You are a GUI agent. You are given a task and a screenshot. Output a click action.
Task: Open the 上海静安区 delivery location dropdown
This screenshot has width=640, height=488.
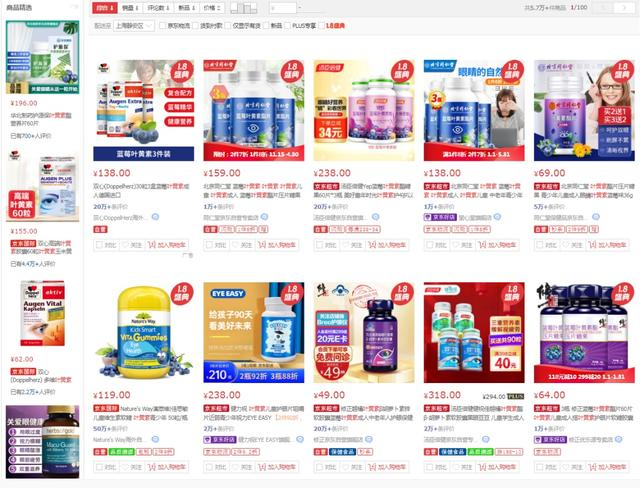click(134, 26)
